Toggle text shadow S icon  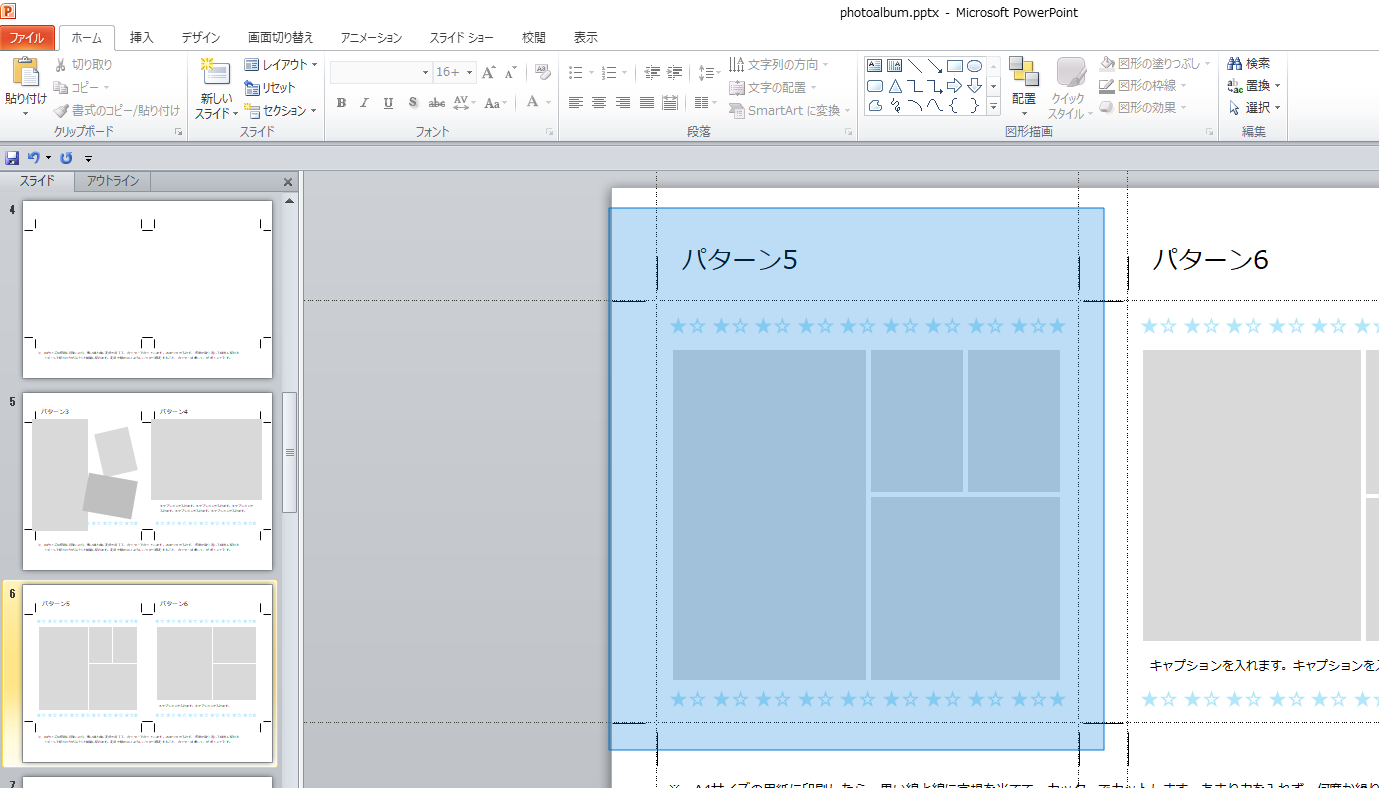412,102
